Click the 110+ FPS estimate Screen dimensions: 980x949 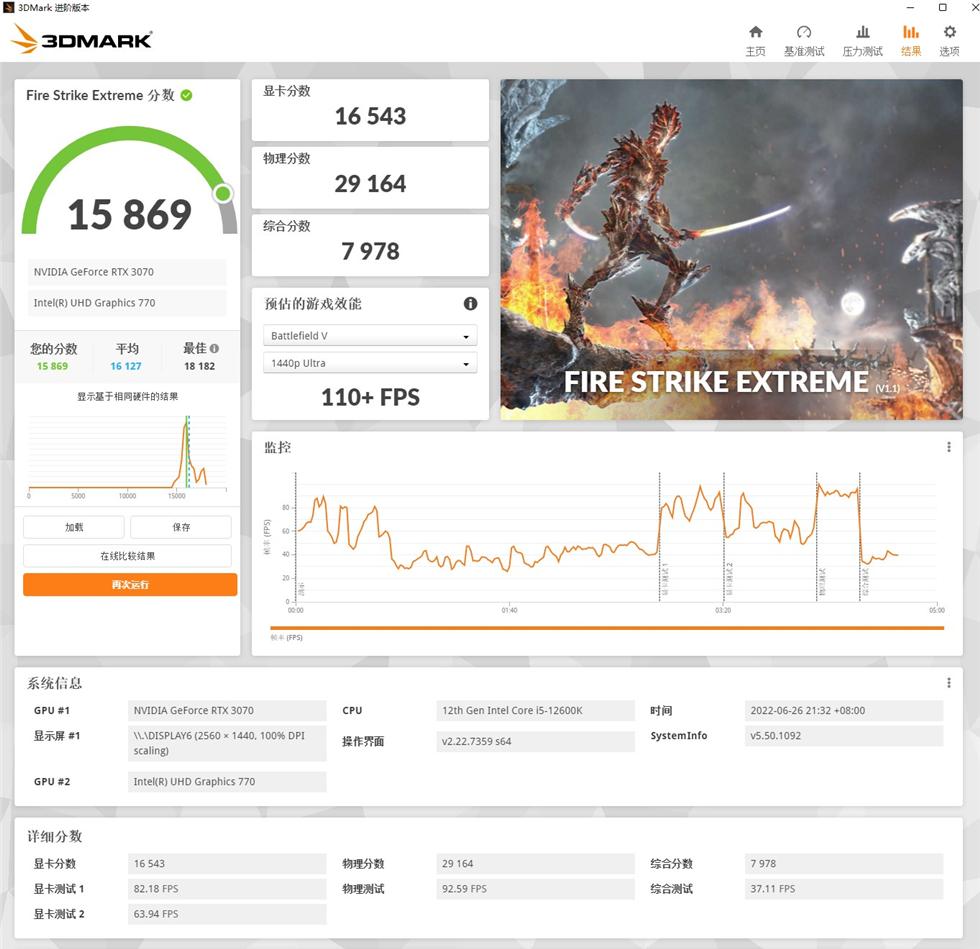(370, 397)
